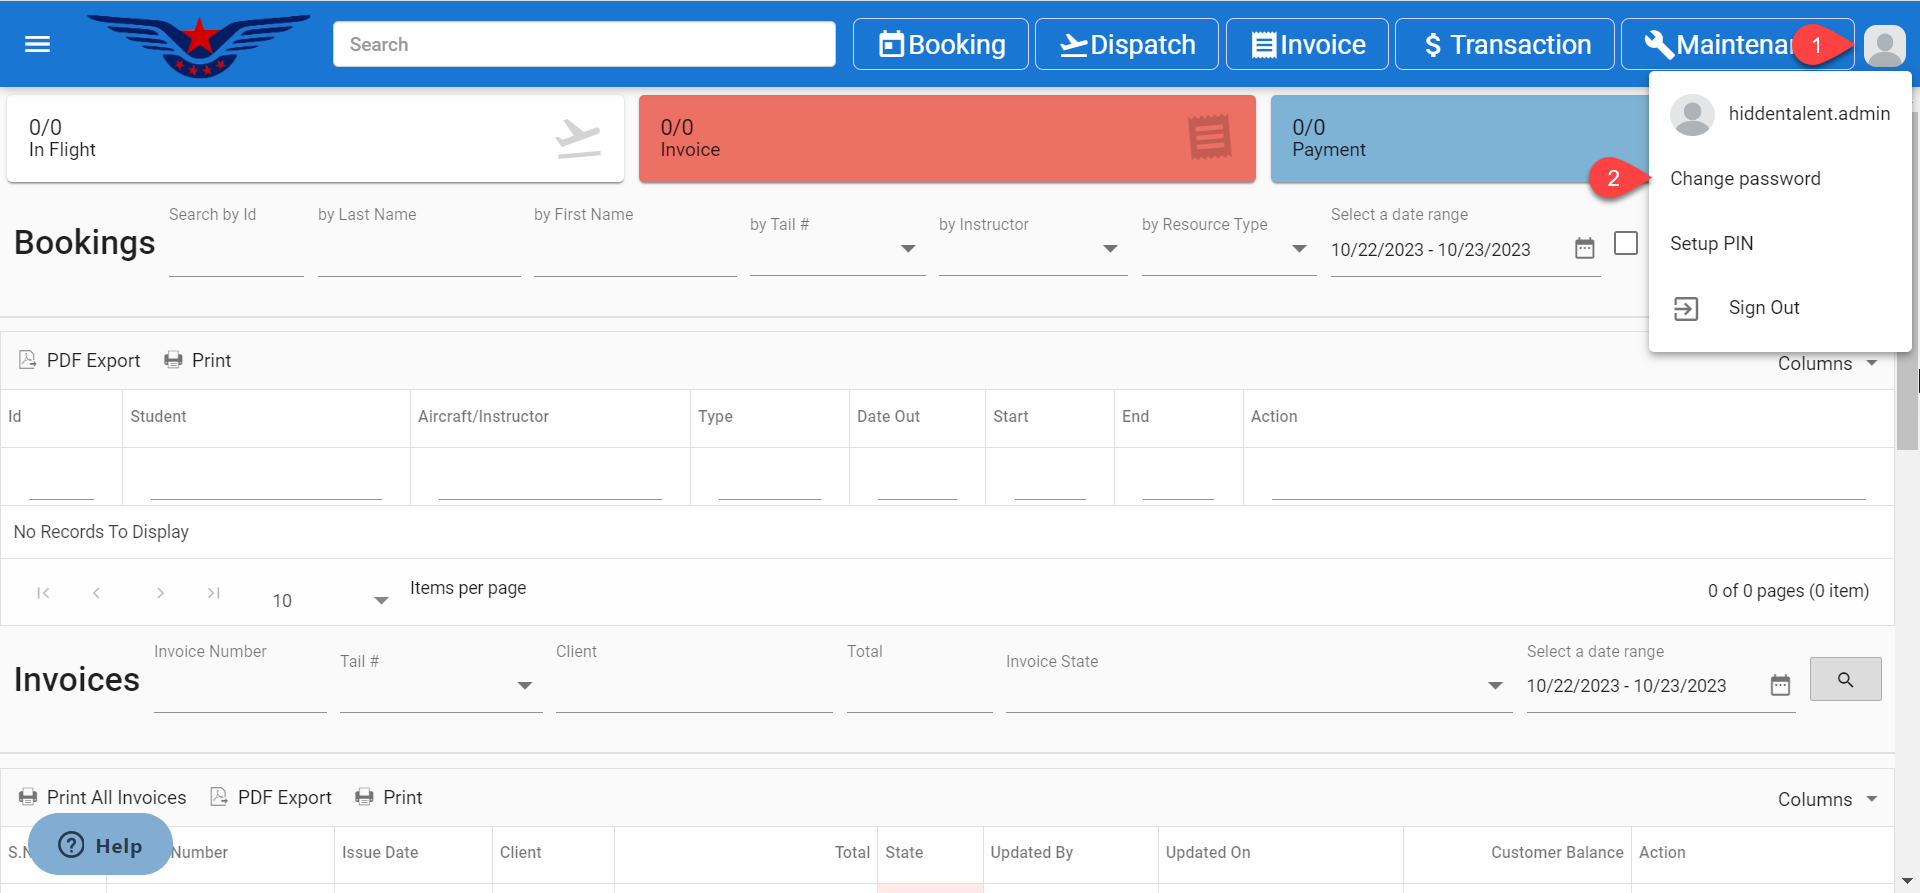Click the red Invoice summary card
The height and width of the screenshot is (893, 1920).
946,139
